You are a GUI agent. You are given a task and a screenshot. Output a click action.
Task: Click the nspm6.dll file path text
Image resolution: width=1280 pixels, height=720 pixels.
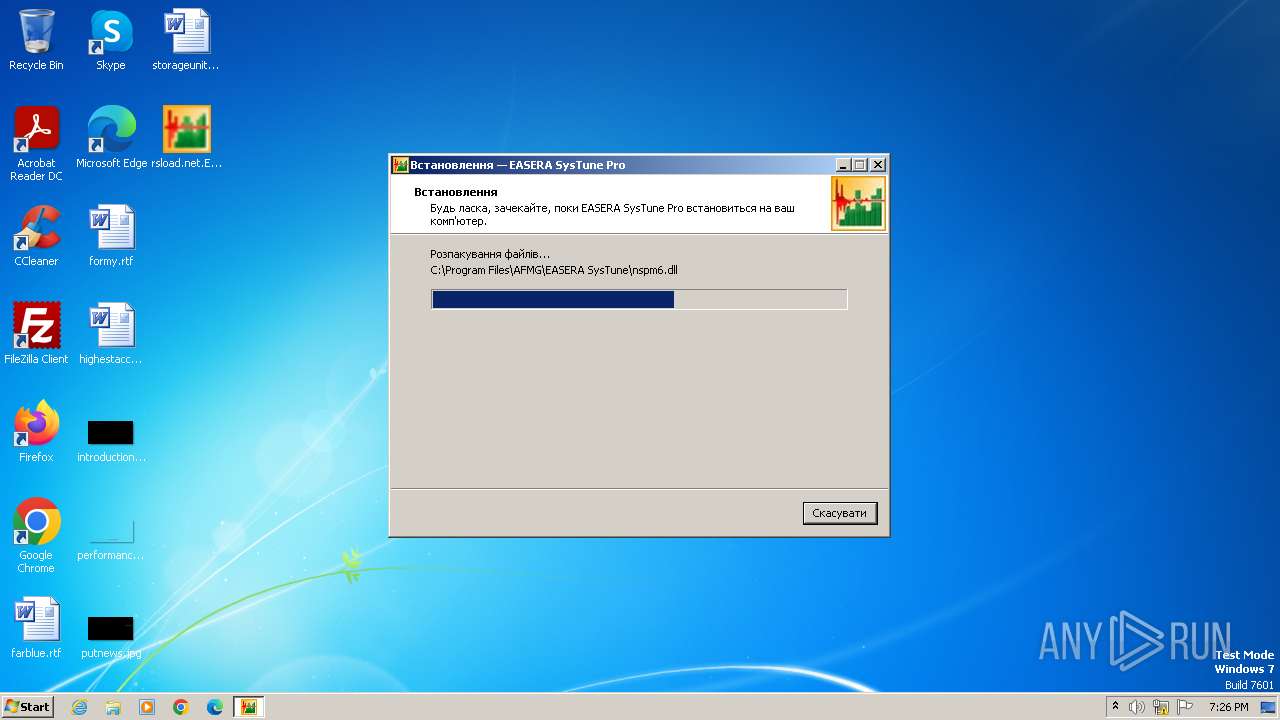click(x=554, y=270)
